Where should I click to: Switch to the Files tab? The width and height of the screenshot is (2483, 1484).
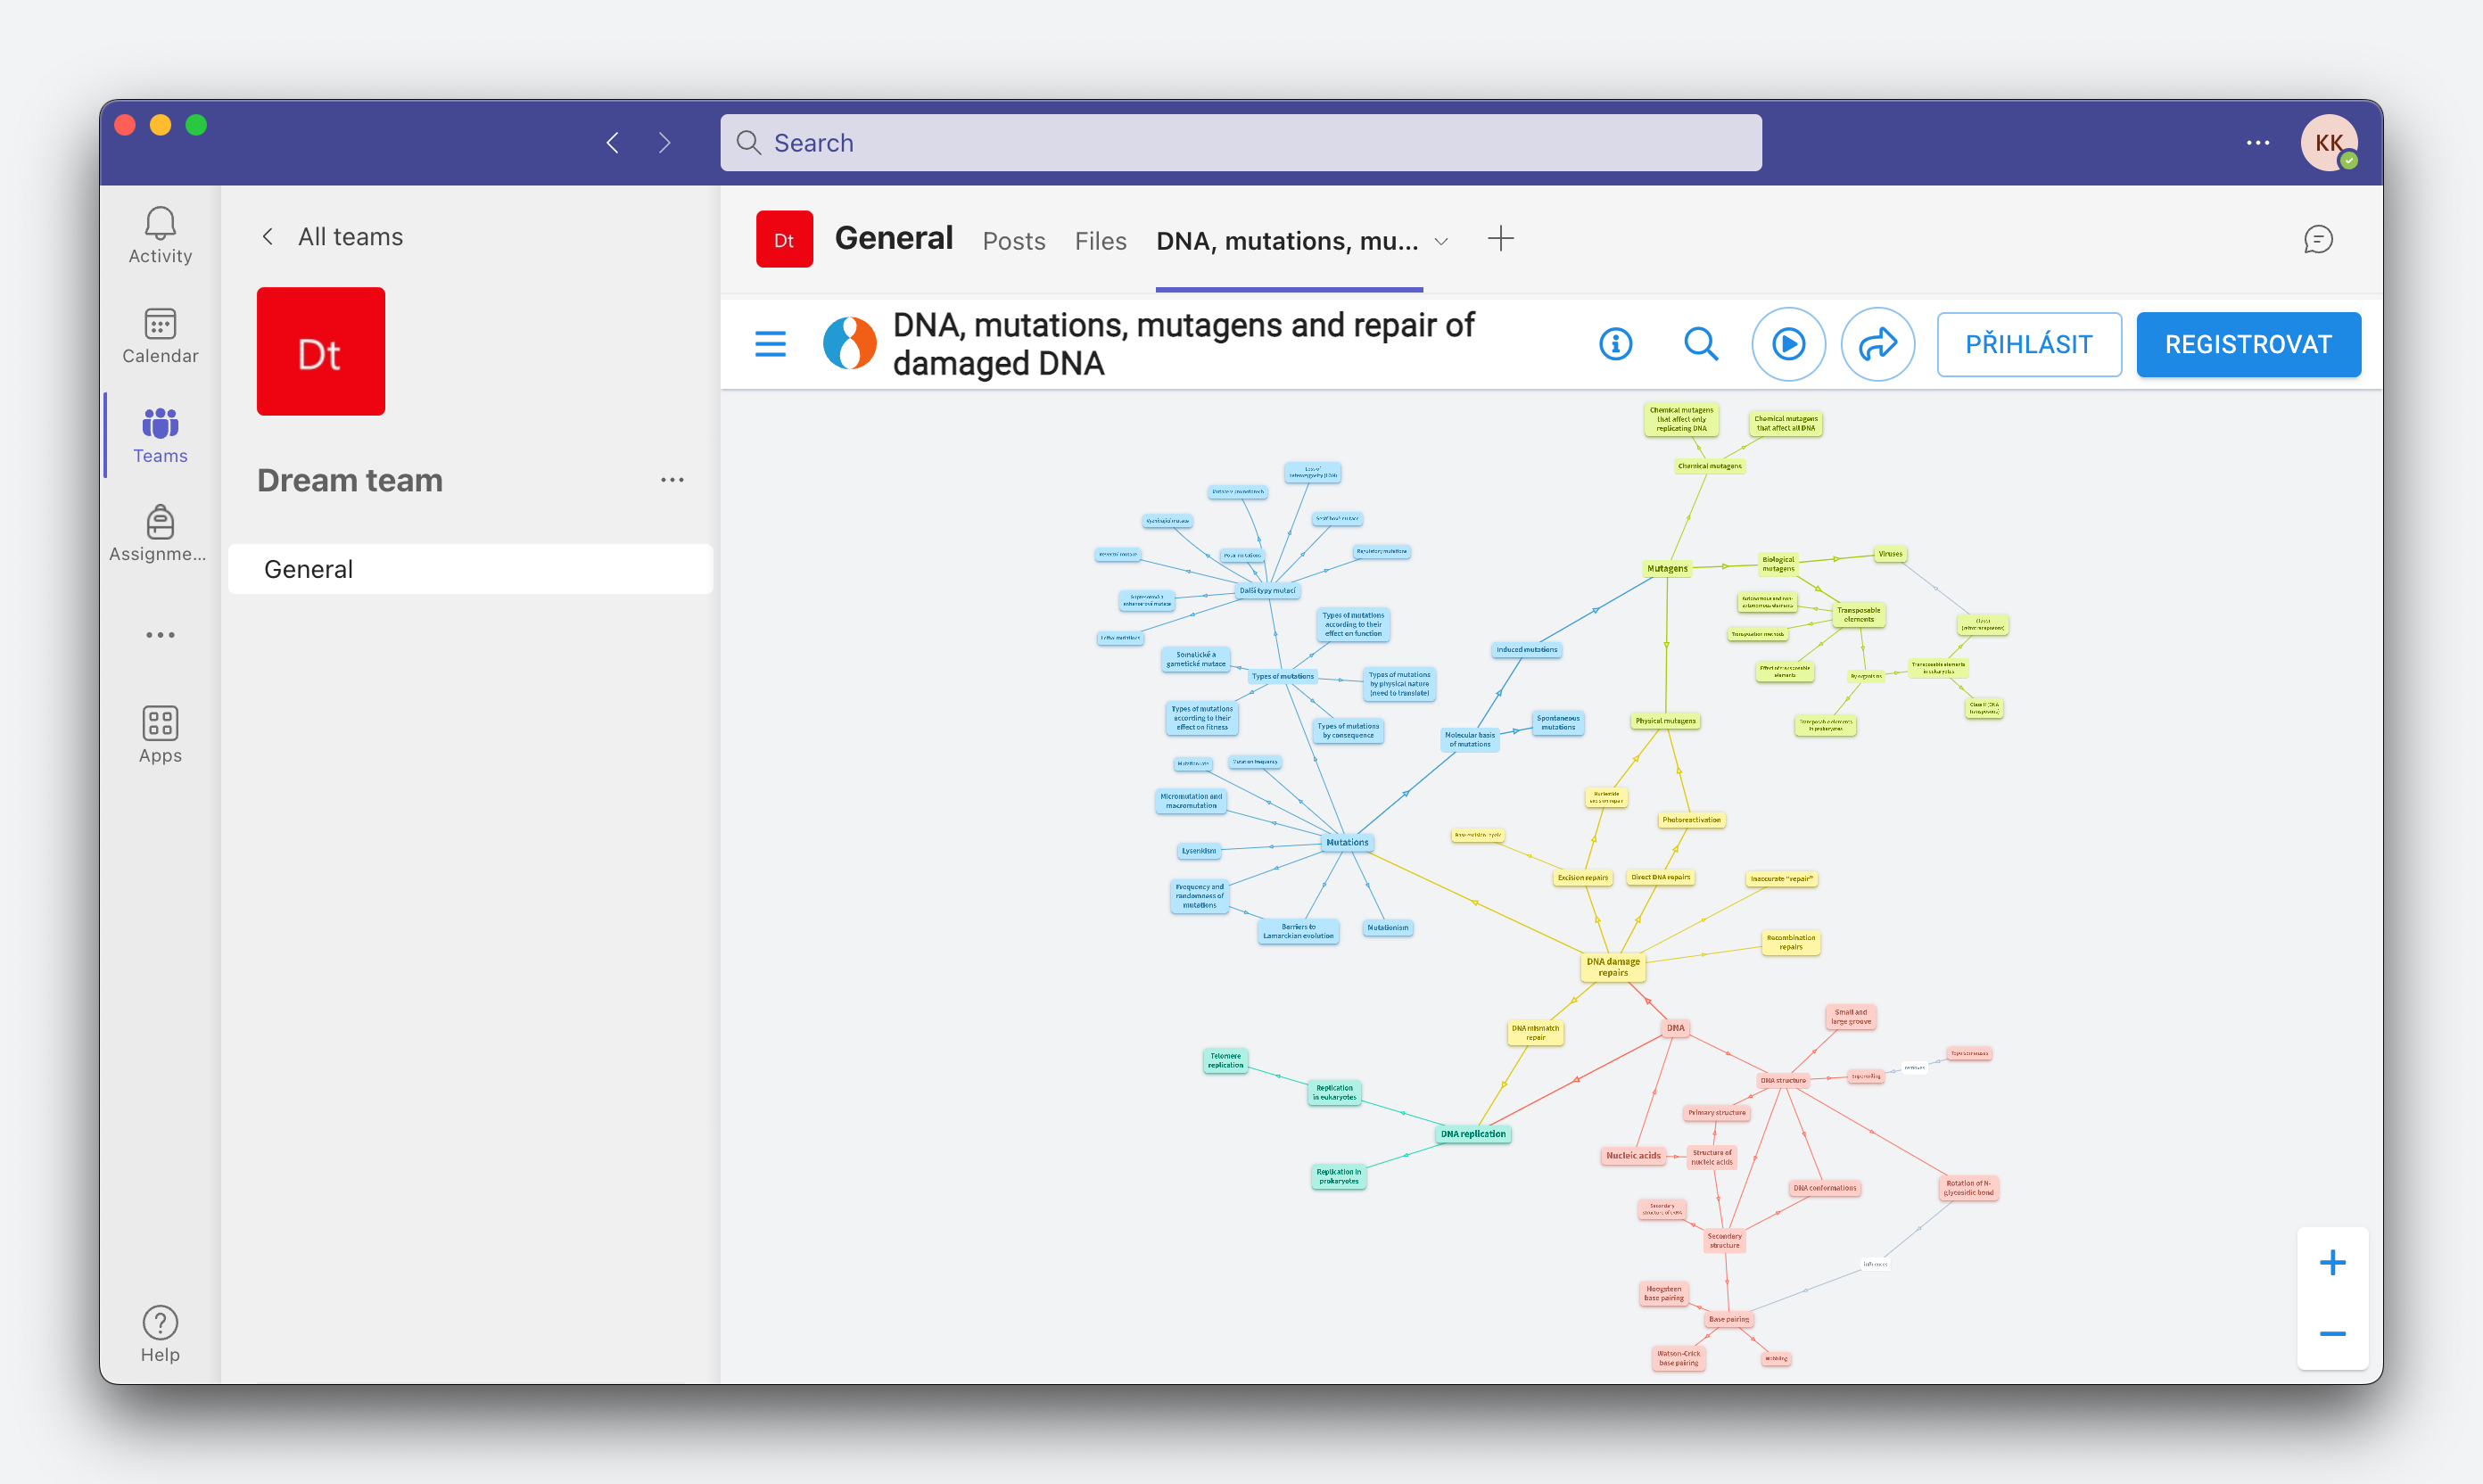(x=1100, y=241)
